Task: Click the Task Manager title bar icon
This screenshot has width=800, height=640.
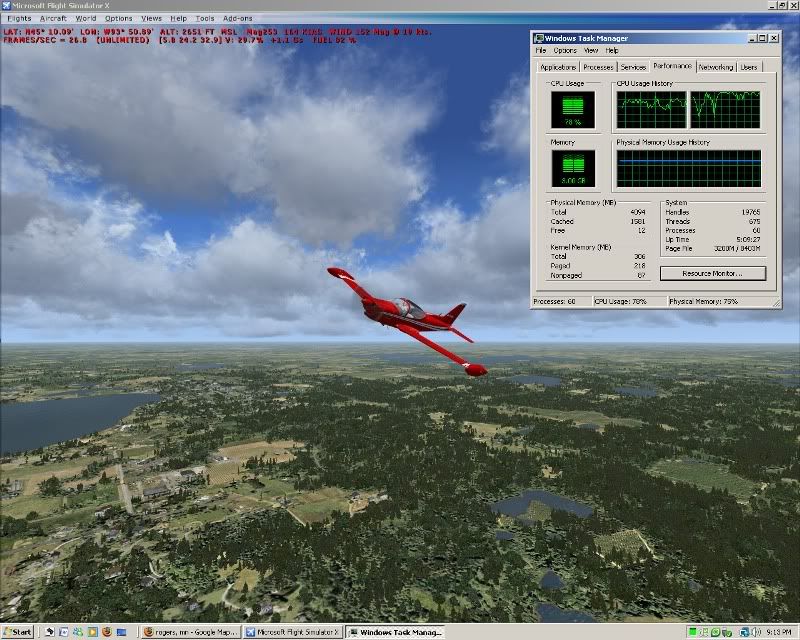Action: pos(539,38)
